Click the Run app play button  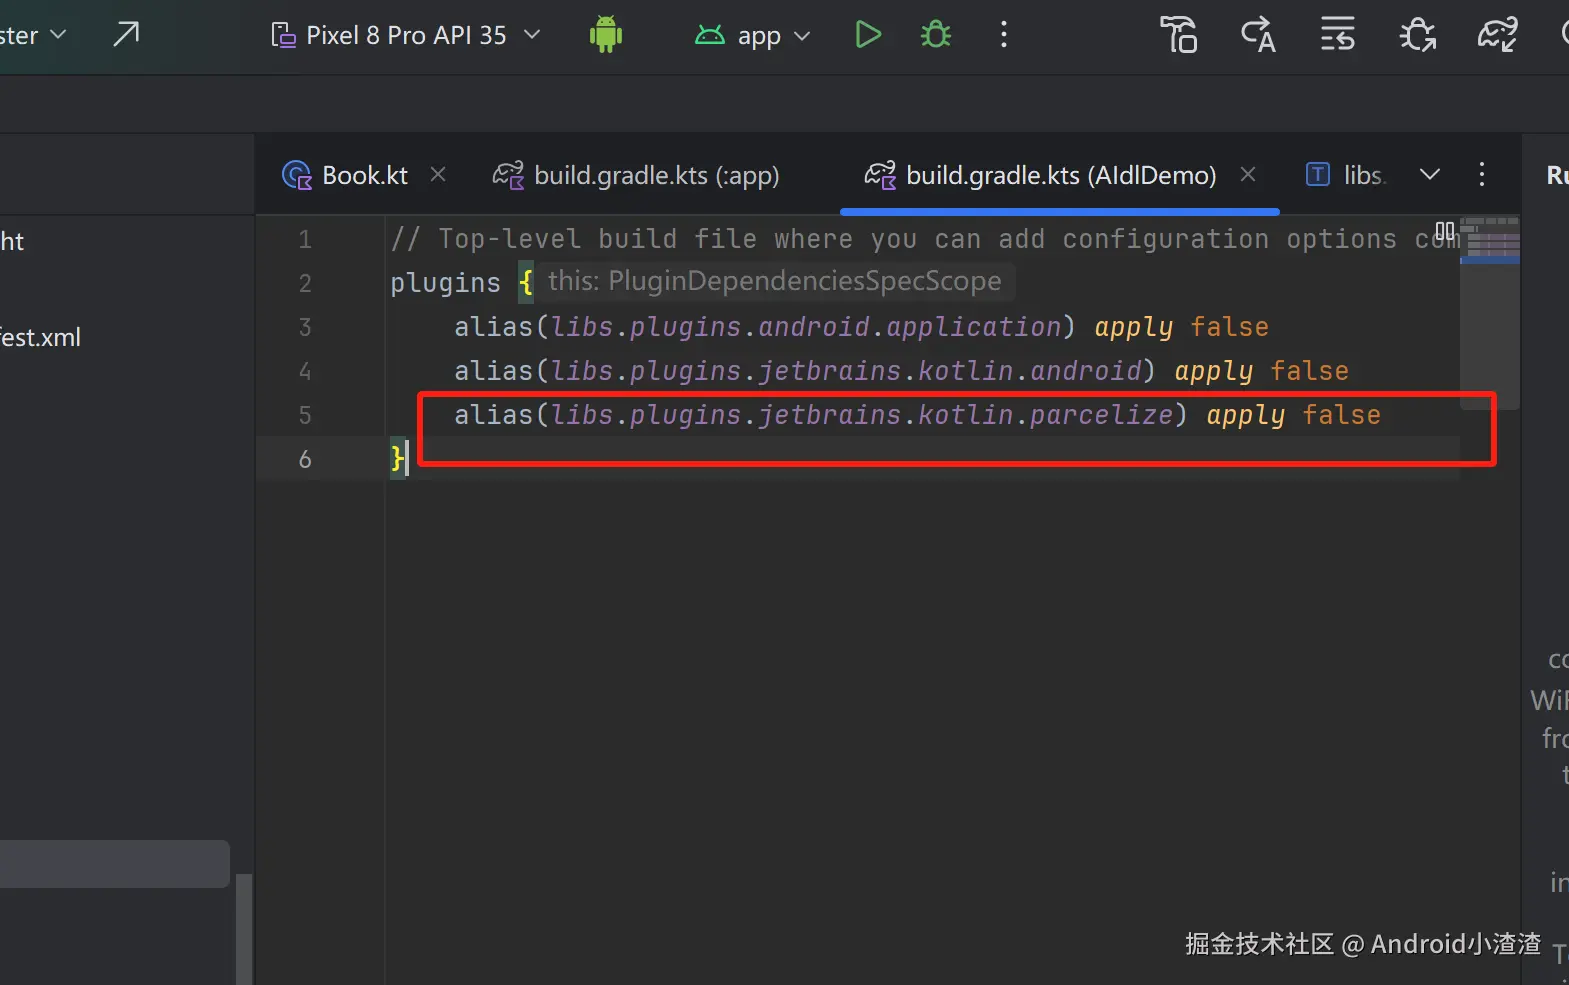tap(868, 35)
